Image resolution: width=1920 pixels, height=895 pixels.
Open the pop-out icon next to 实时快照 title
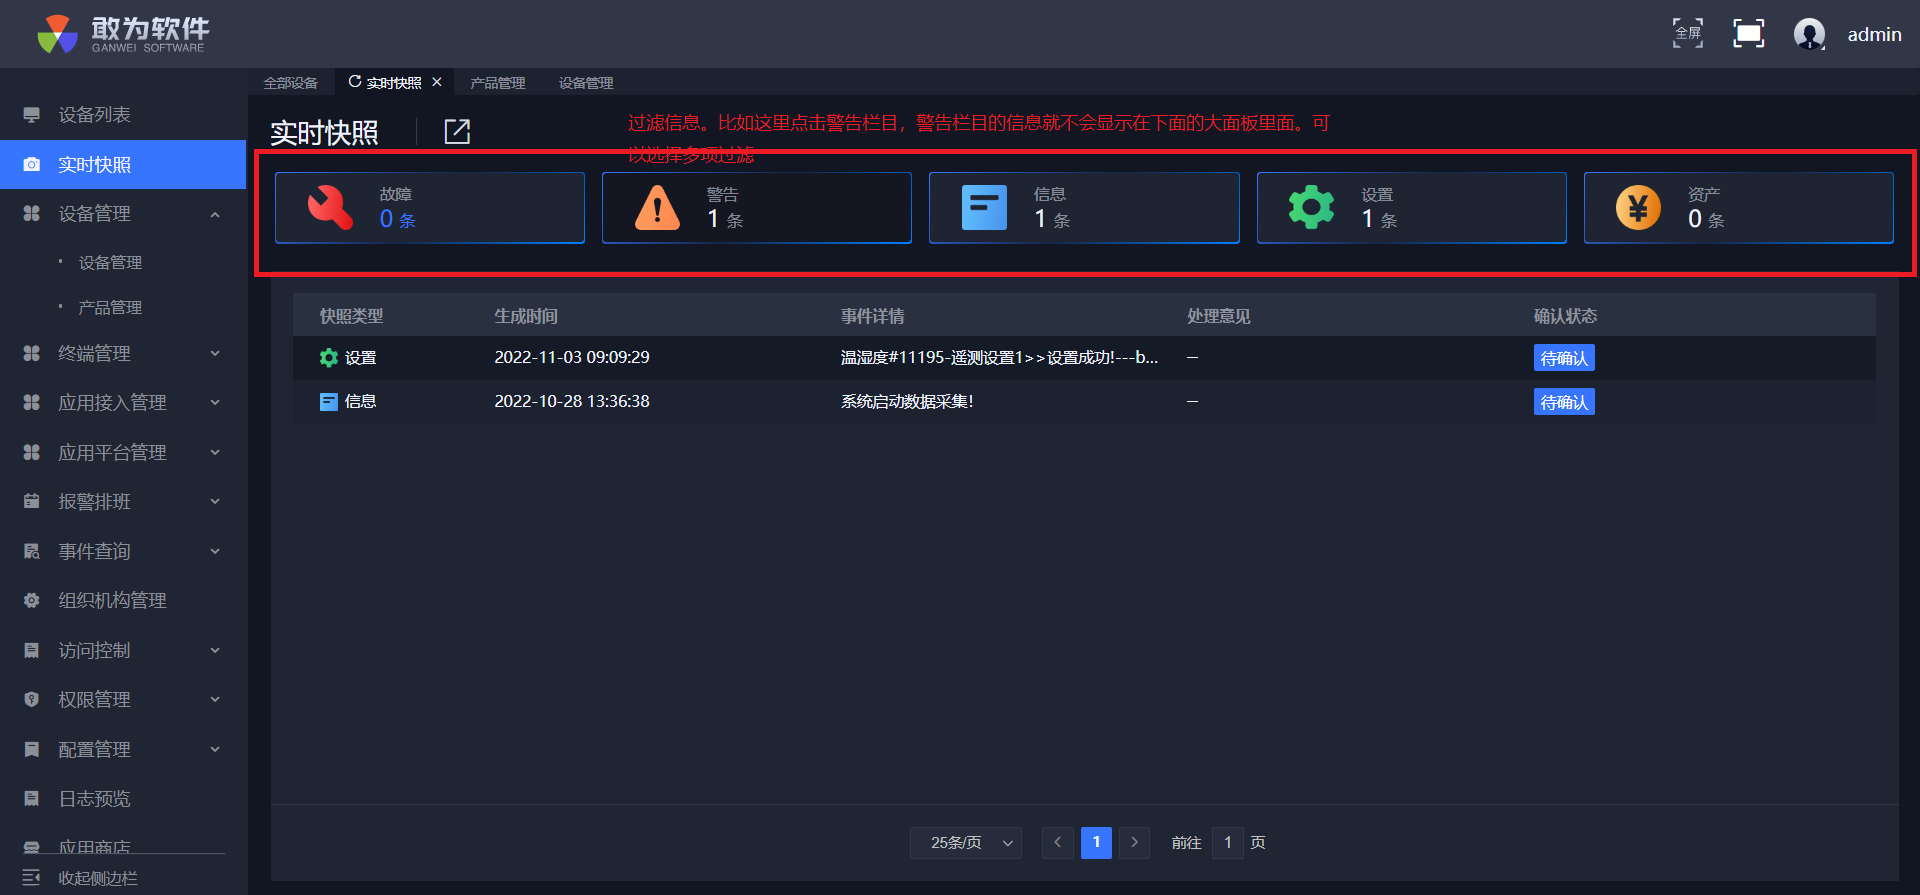(457, 131)
